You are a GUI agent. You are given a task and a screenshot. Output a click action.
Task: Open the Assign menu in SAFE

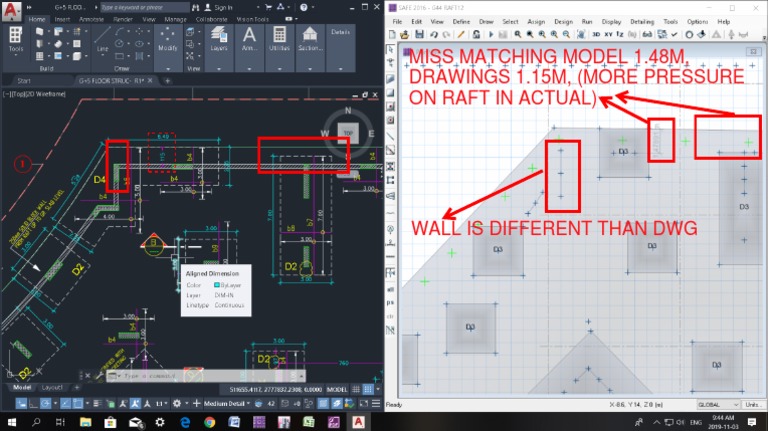tap(536, 22)
